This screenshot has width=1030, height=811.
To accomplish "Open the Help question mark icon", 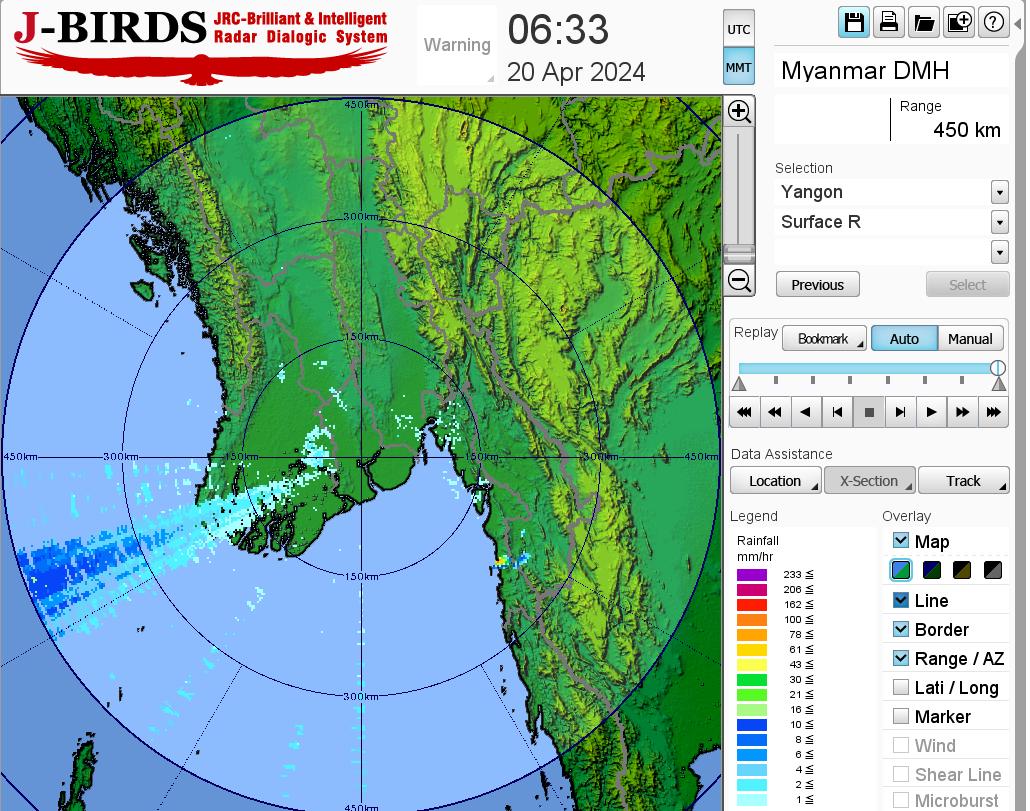I will 994,23.
